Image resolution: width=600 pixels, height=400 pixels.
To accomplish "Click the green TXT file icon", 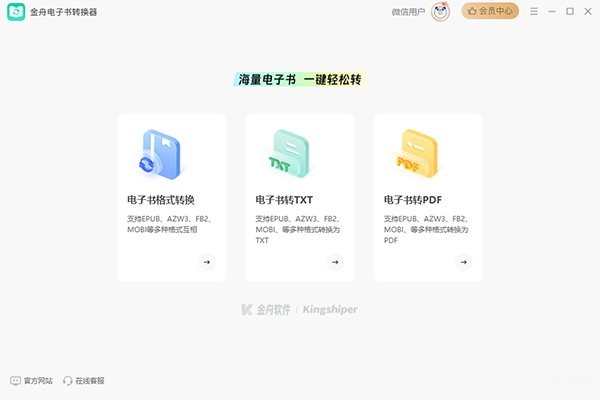I will tap(289, 153).
